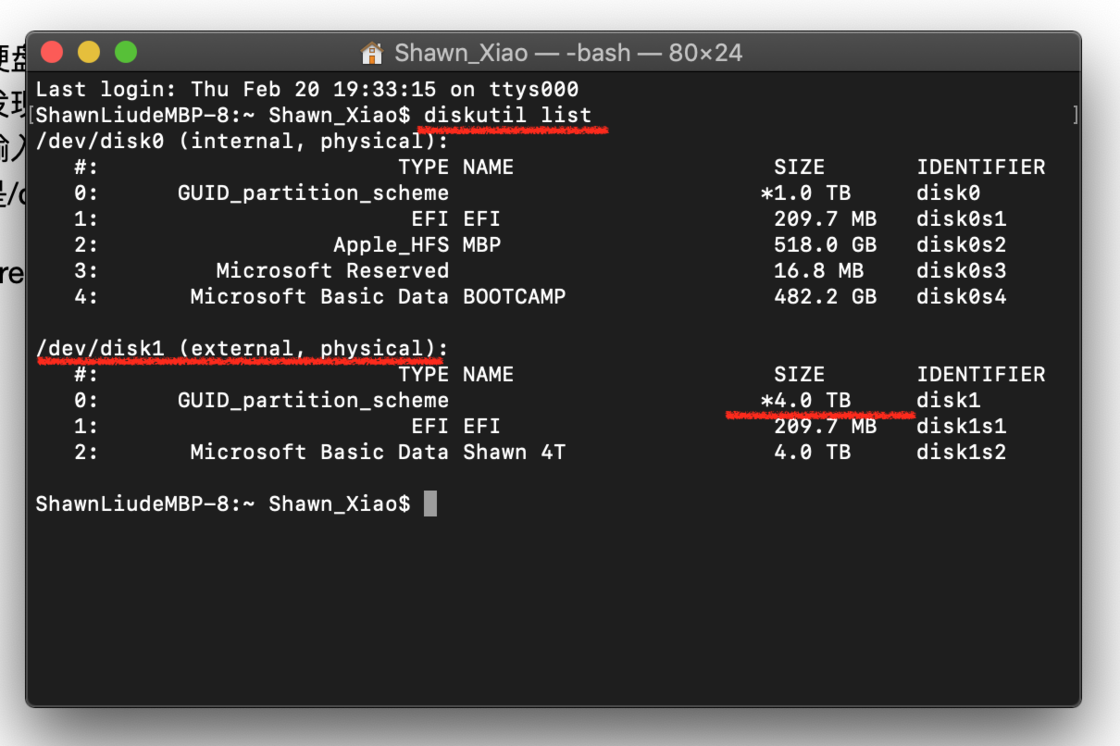Close the Terminal window with the red button
The image size is (1120, 746).
pos(52,52)
